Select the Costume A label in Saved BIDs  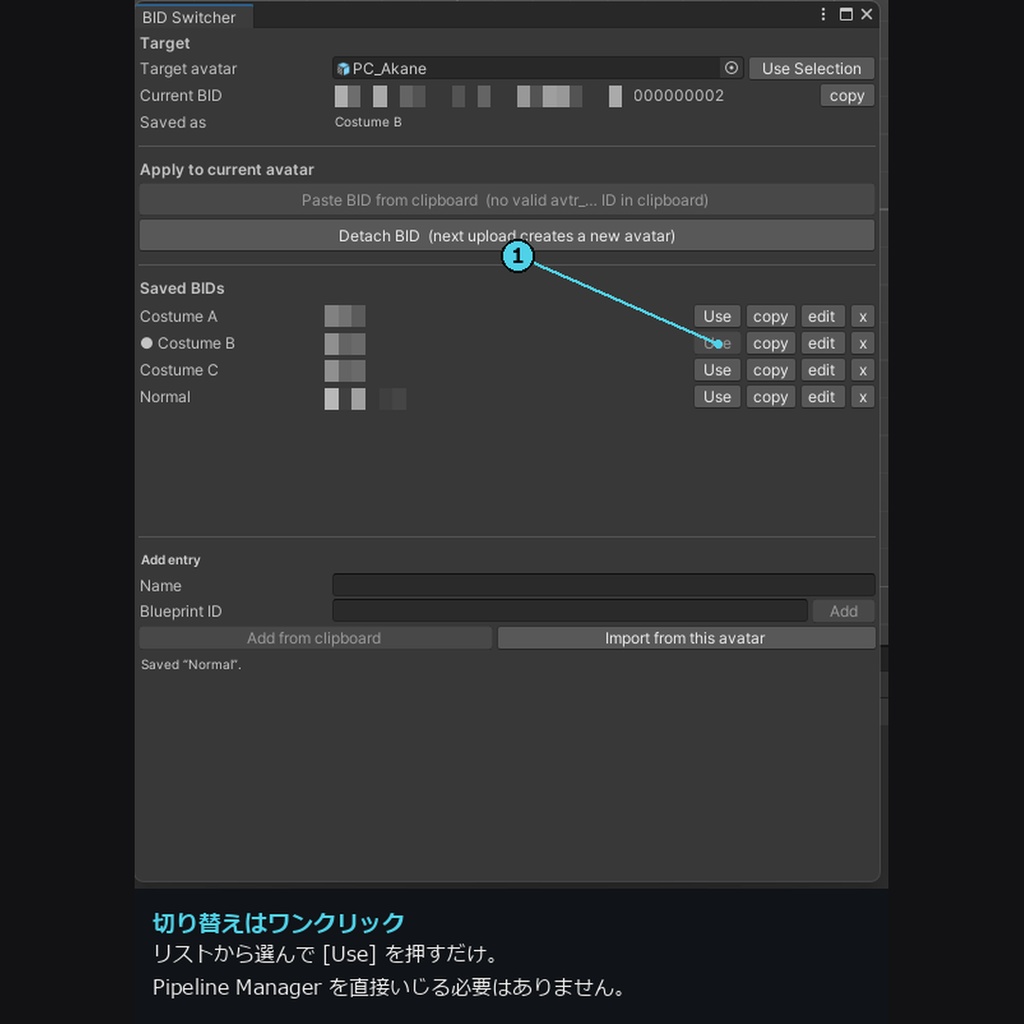tap(178, 317)
